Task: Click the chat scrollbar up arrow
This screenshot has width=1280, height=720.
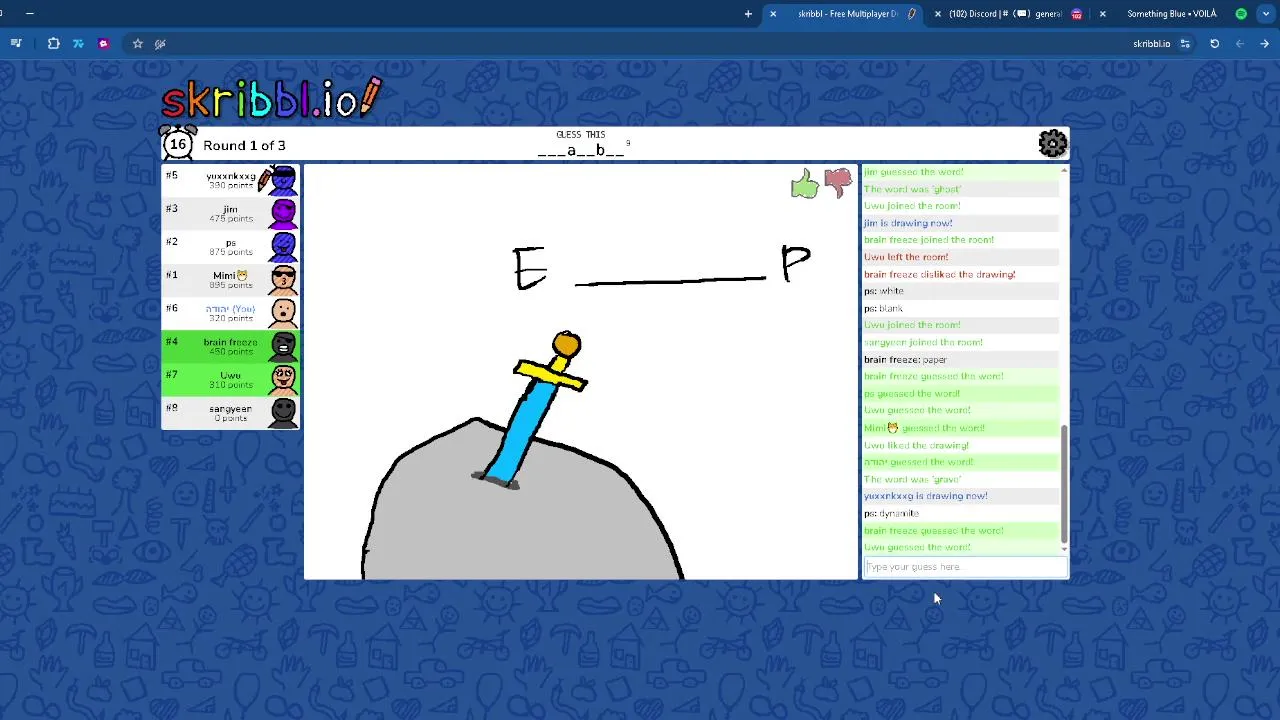Action: [1064, 170]
